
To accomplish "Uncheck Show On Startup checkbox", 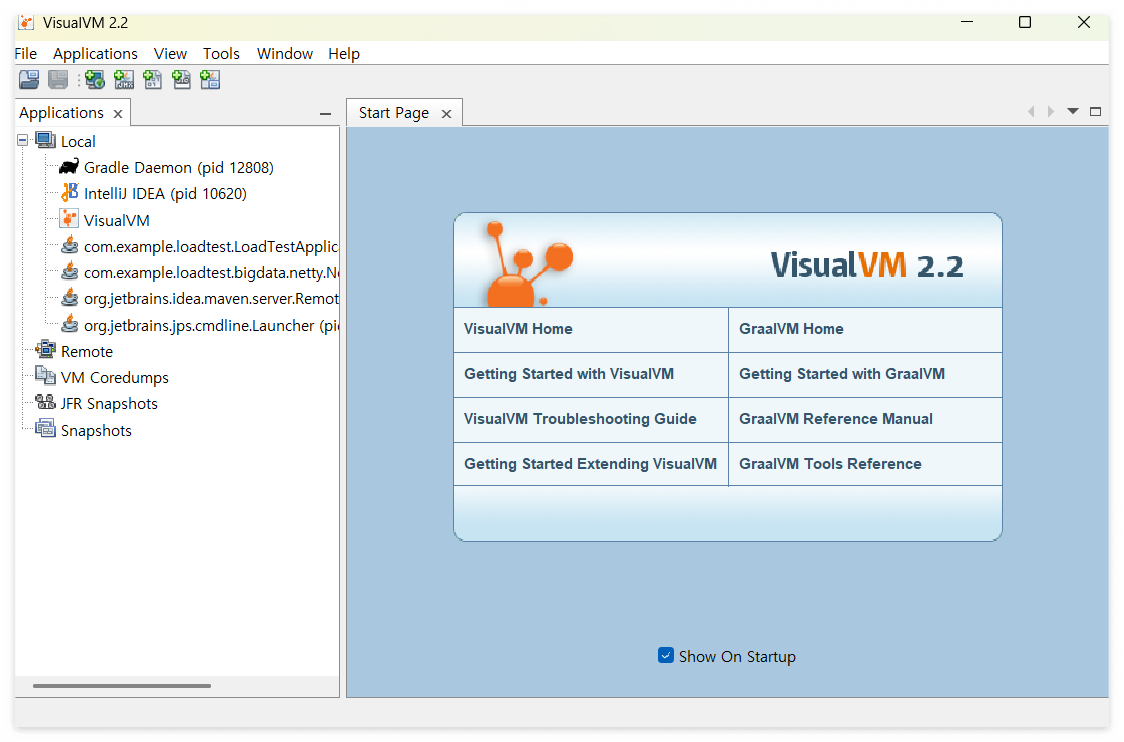I will tap(666, 655).
